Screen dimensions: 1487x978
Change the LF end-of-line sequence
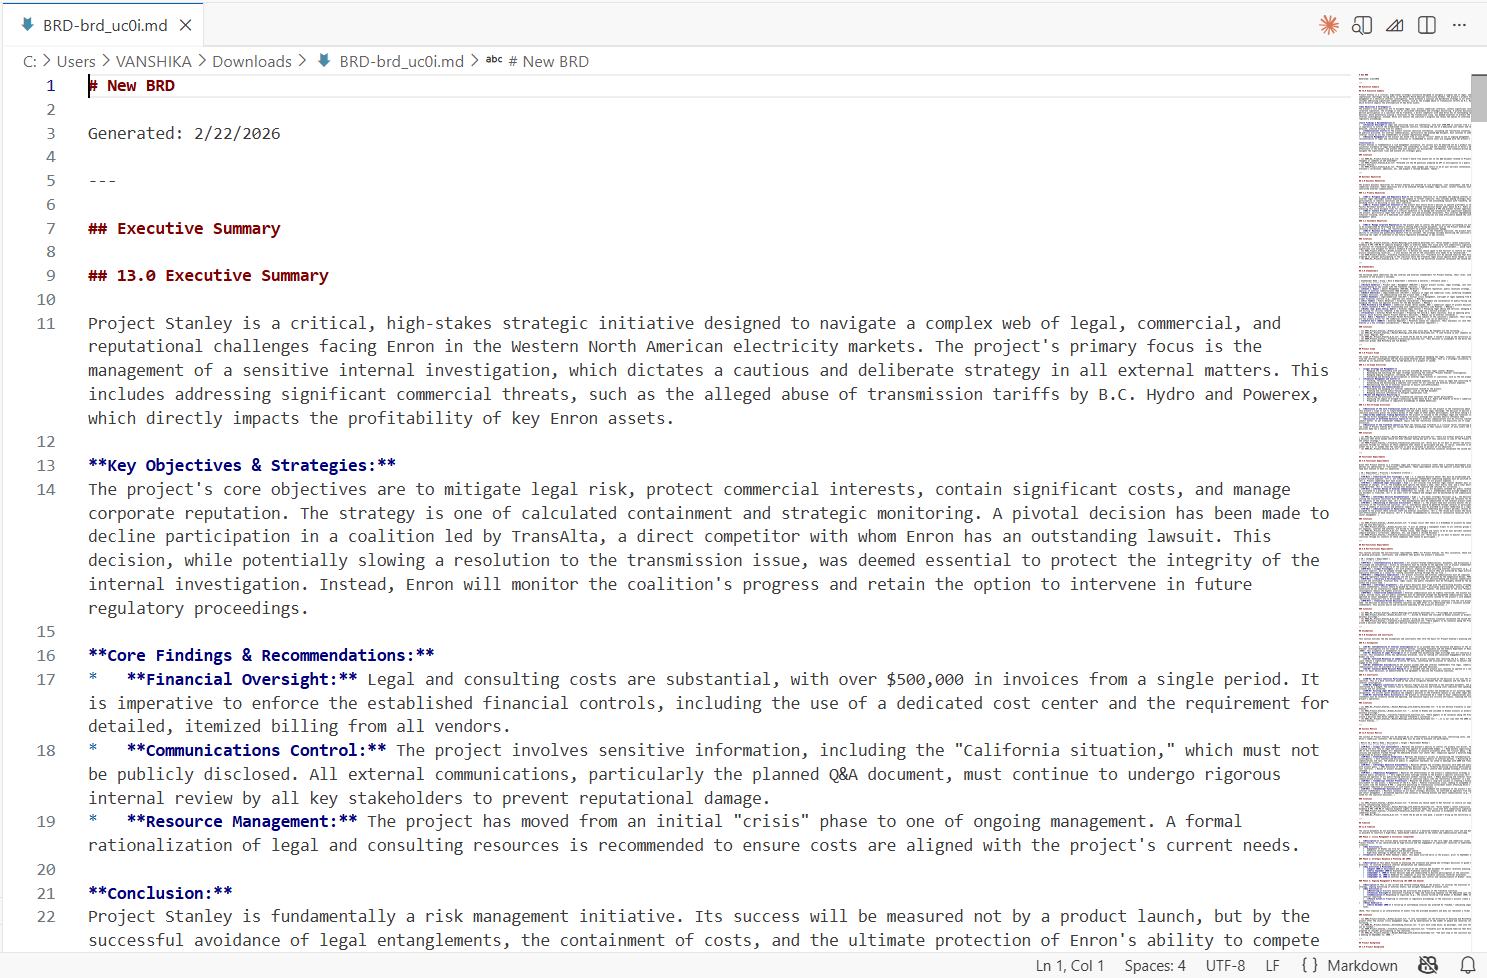pos(1272,965)
